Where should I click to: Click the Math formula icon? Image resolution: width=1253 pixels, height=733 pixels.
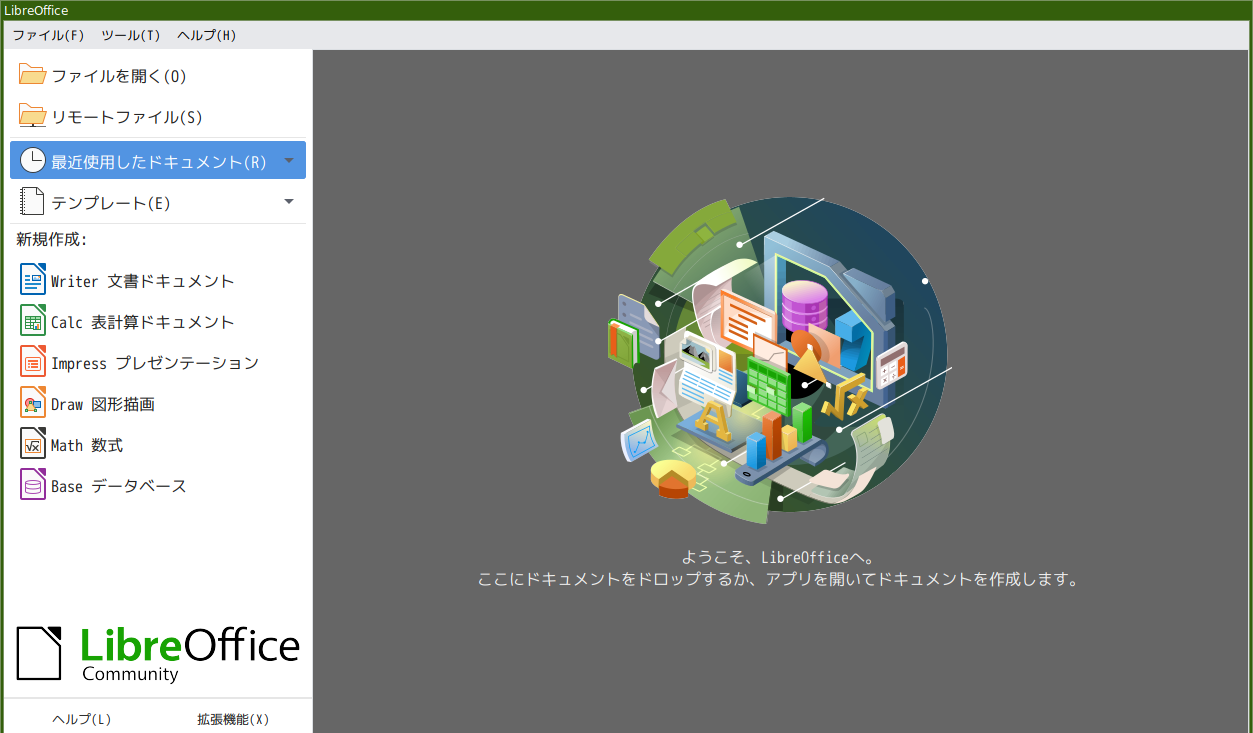33,445
